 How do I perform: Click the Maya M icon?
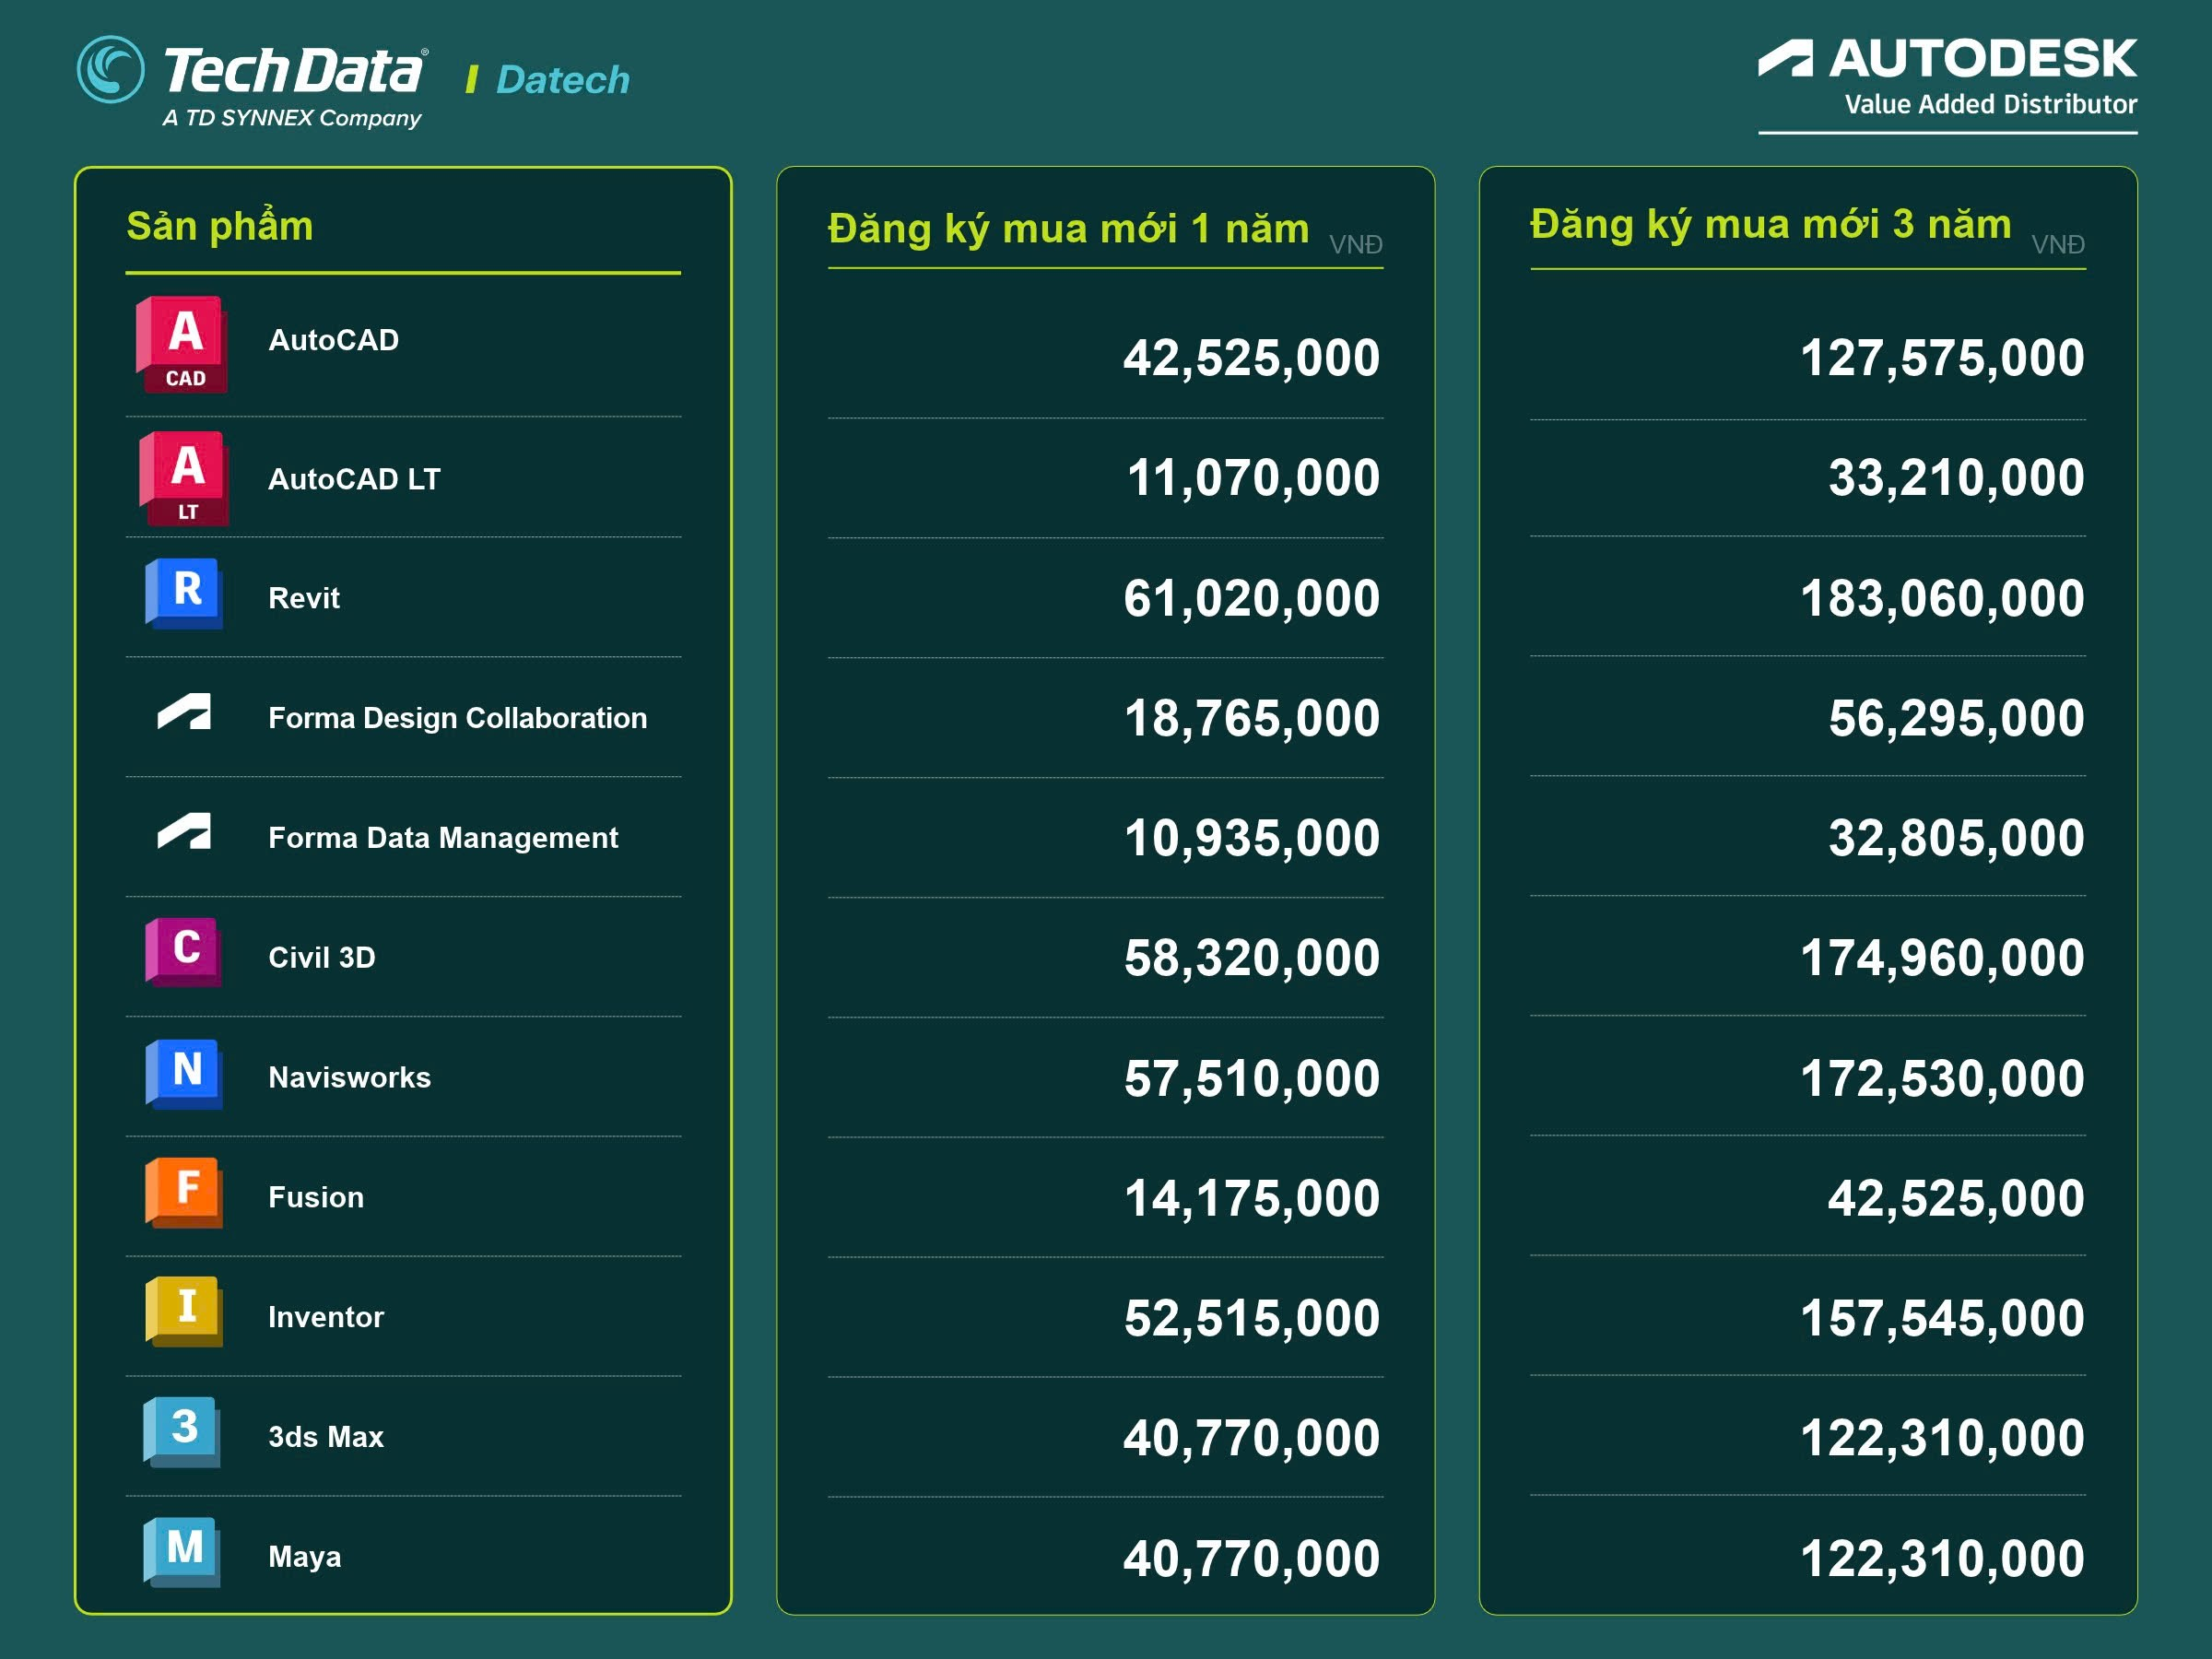click(182, 1552)
